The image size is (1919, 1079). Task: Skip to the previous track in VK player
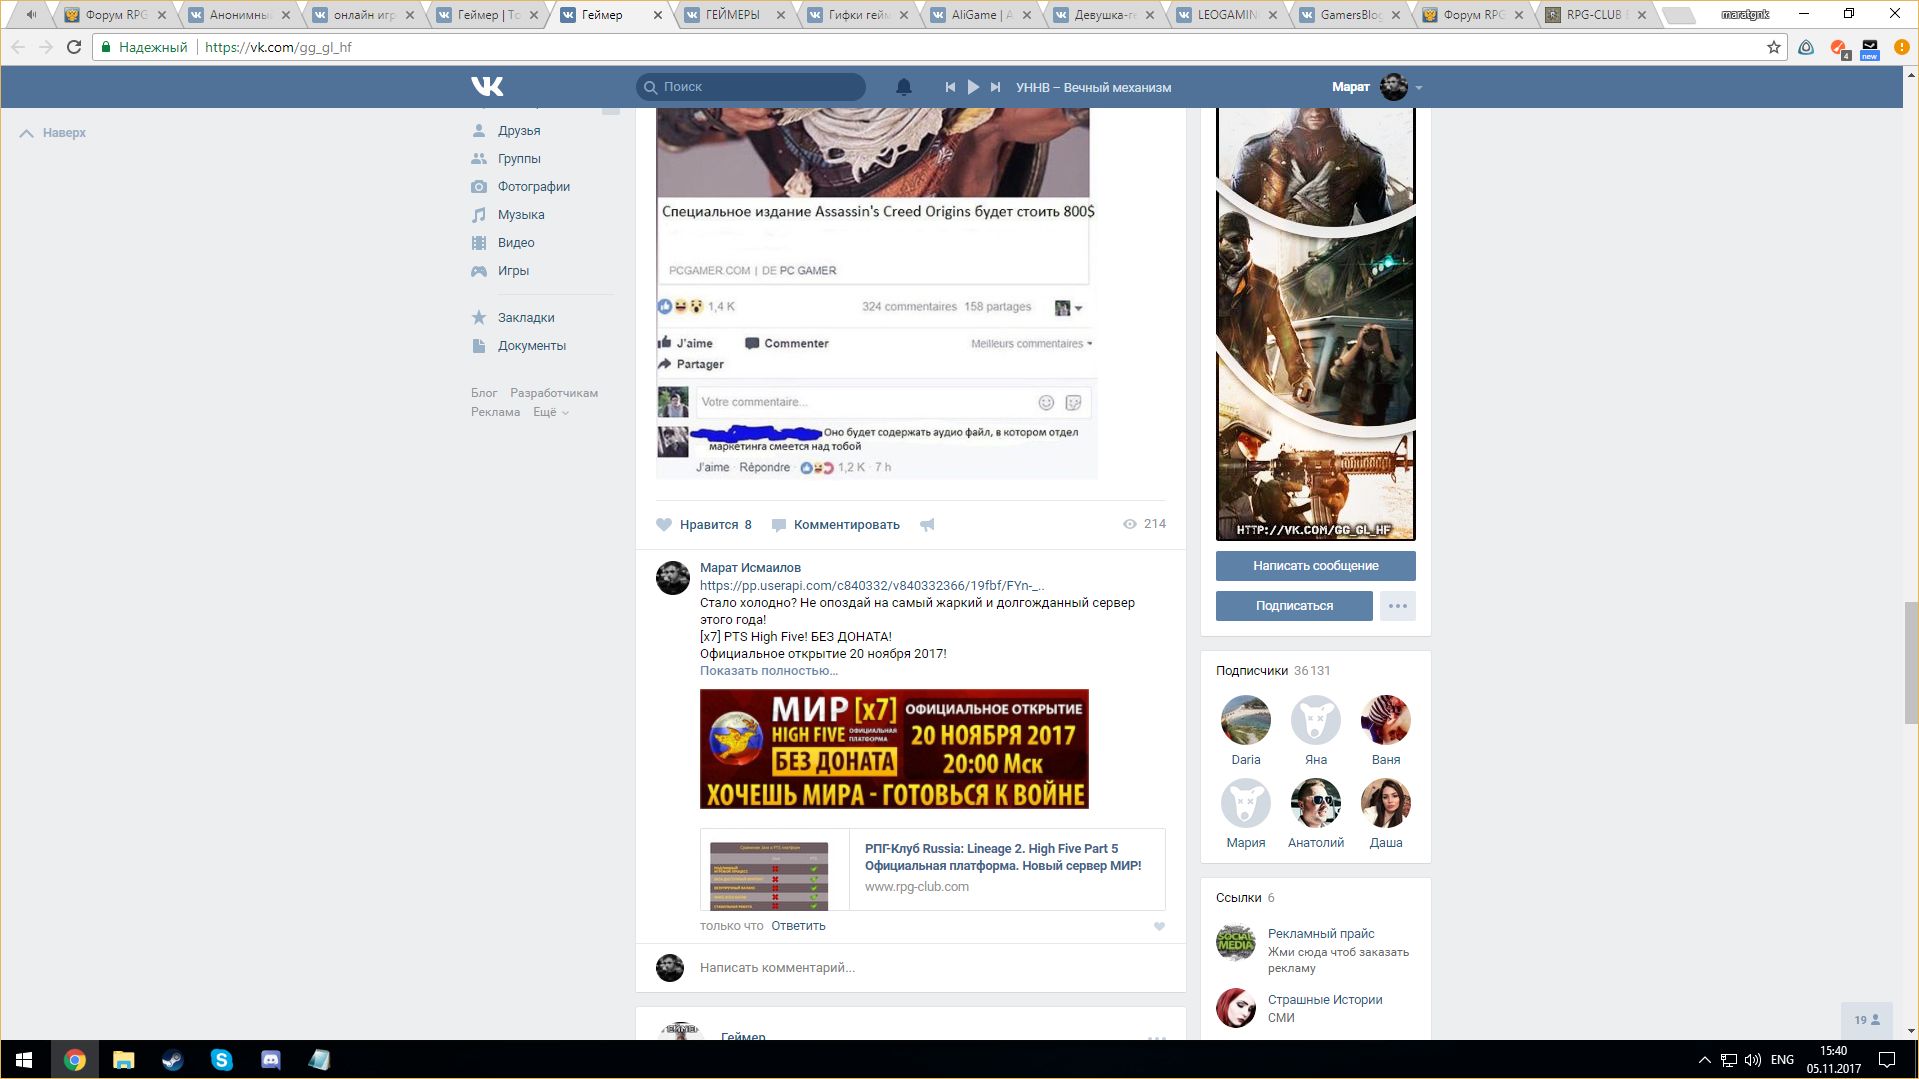click(x=950, y=87)
